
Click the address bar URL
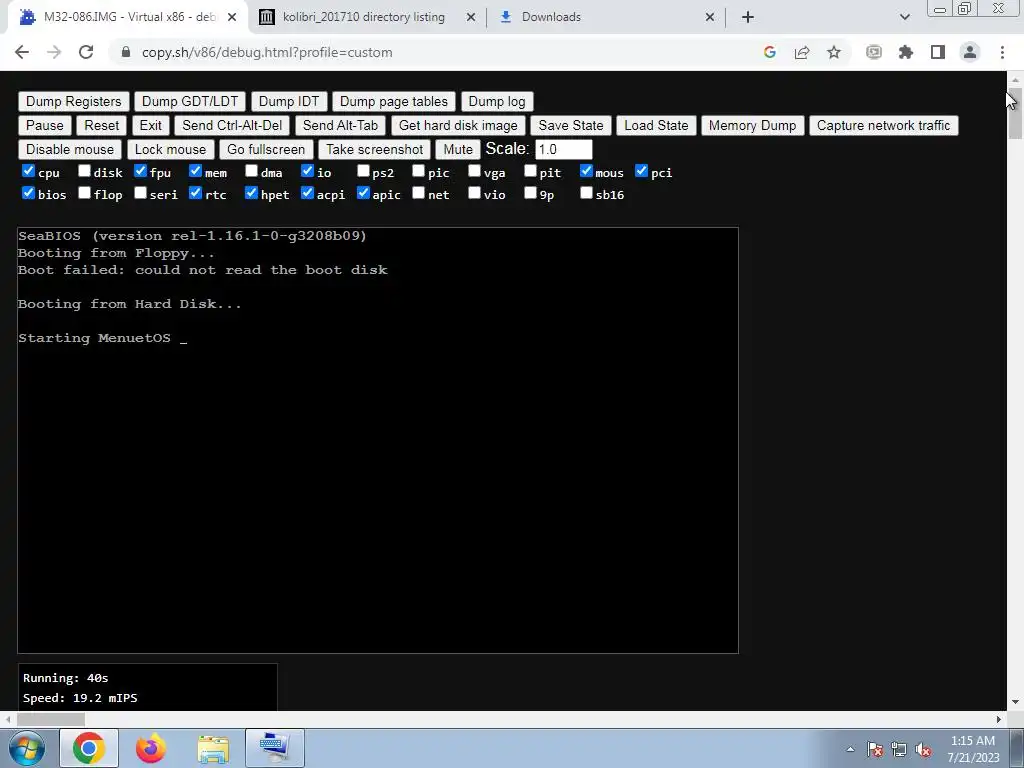(267, 52)
